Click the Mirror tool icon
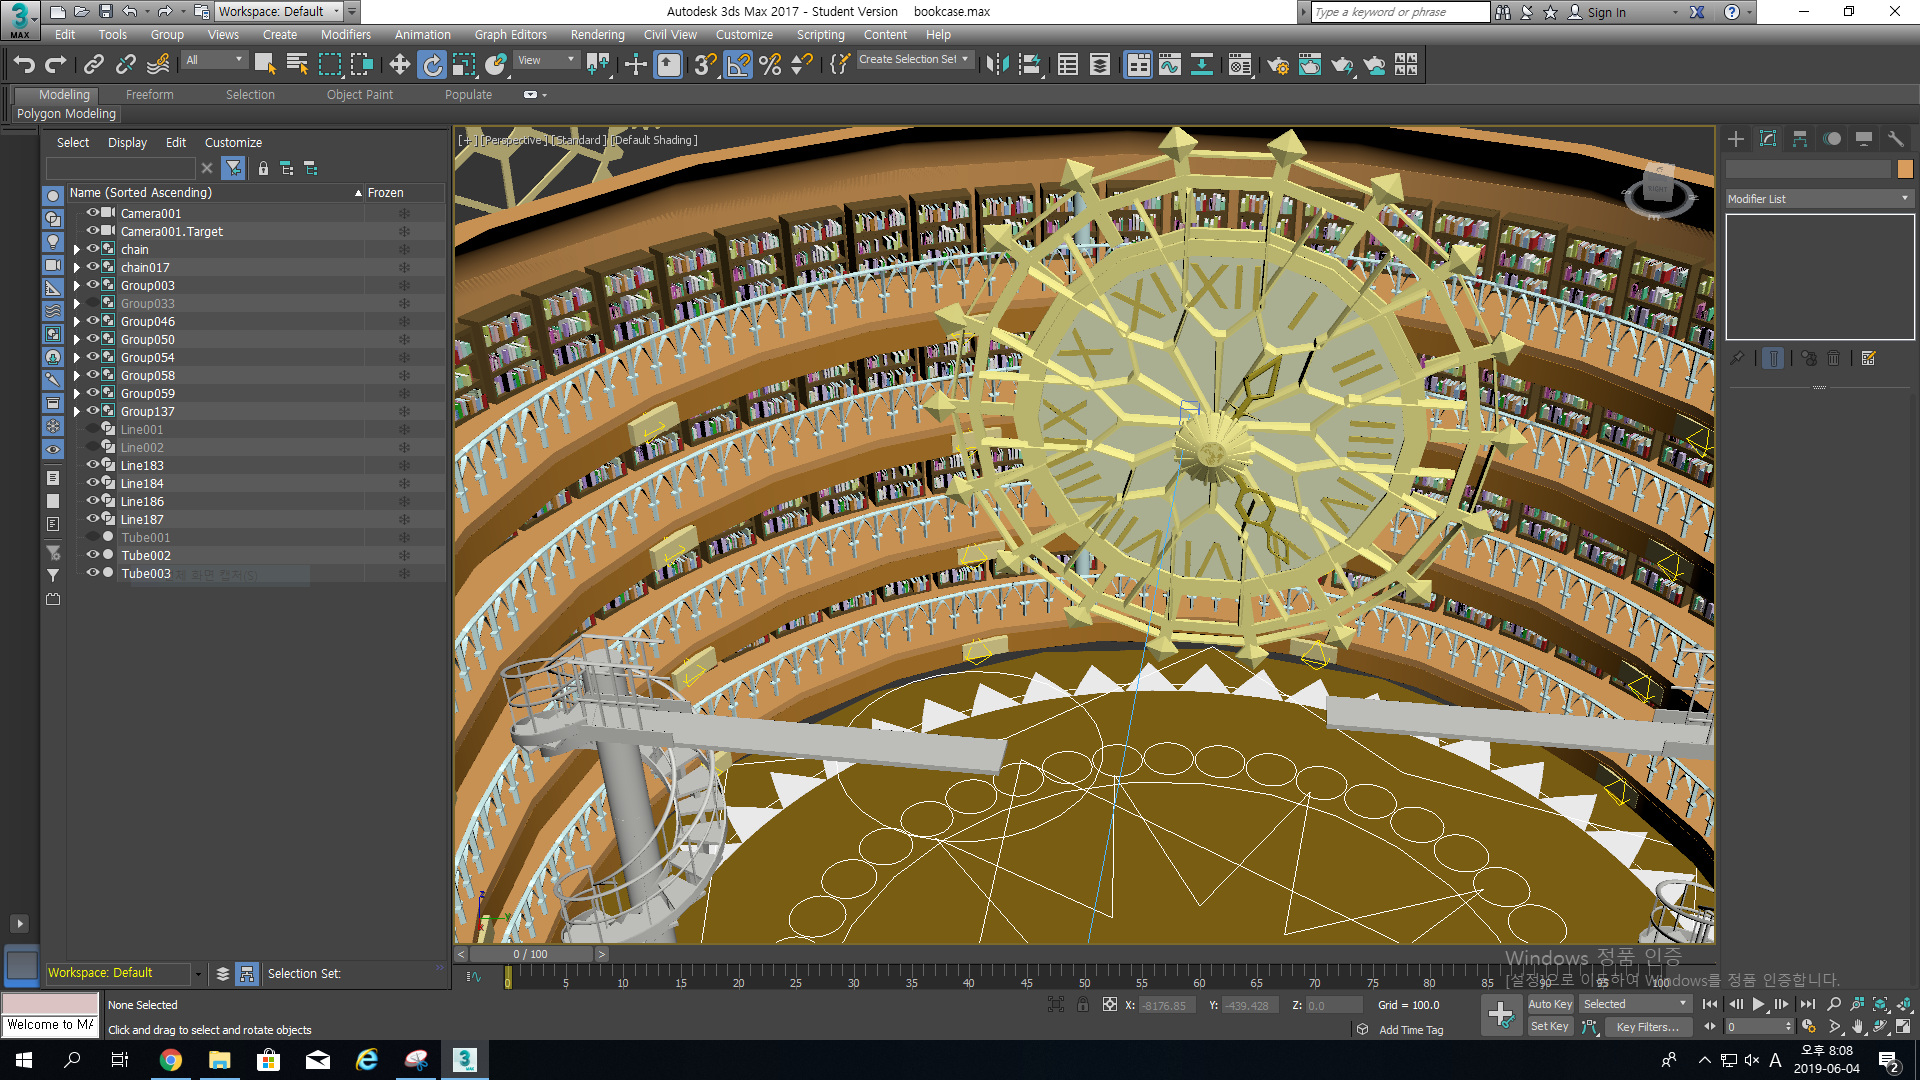Image resolution: width=1920 pixels, height=1080 pixels. tap(997, 65)
